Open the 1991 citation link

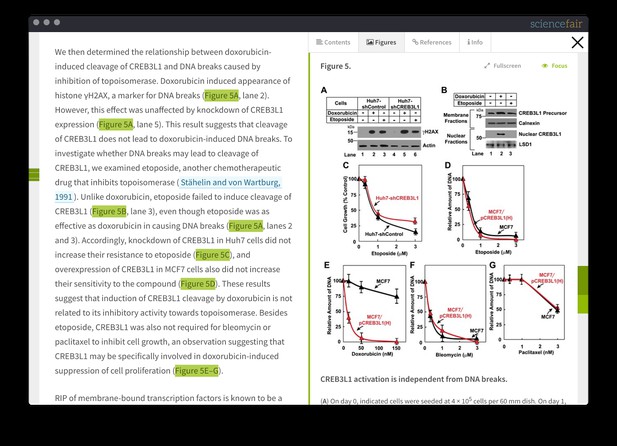(63, 197)
